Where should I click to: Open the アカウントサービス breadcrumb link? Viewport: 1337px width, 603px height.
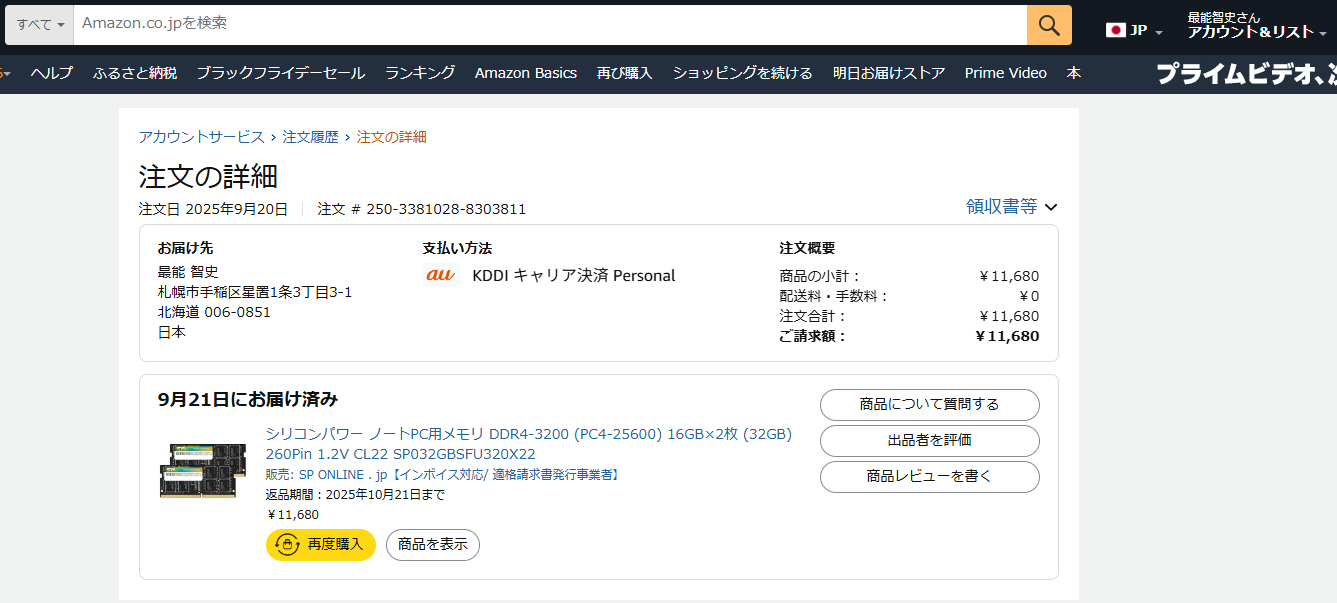(201, 137)
